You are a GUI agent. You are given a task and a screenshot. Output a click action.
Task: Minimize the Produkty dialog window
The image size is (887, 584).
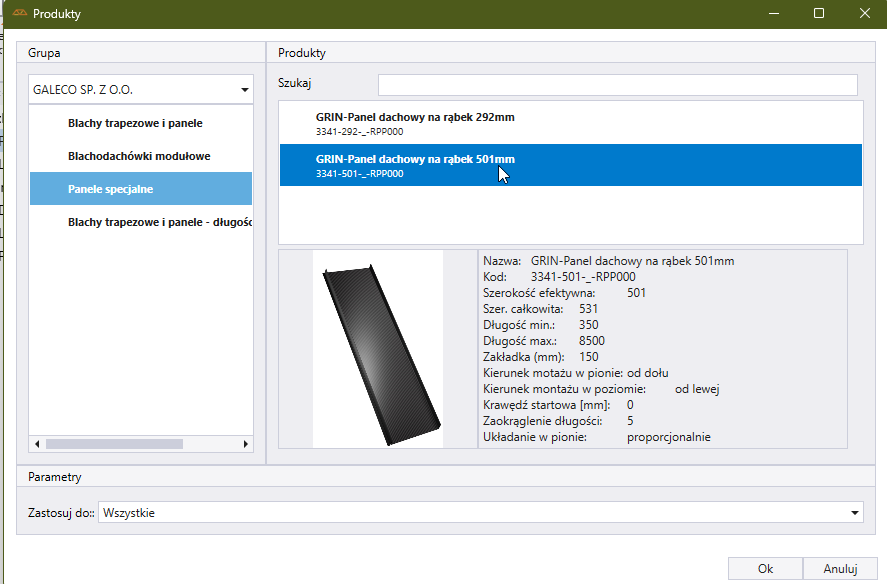[772, 14]
